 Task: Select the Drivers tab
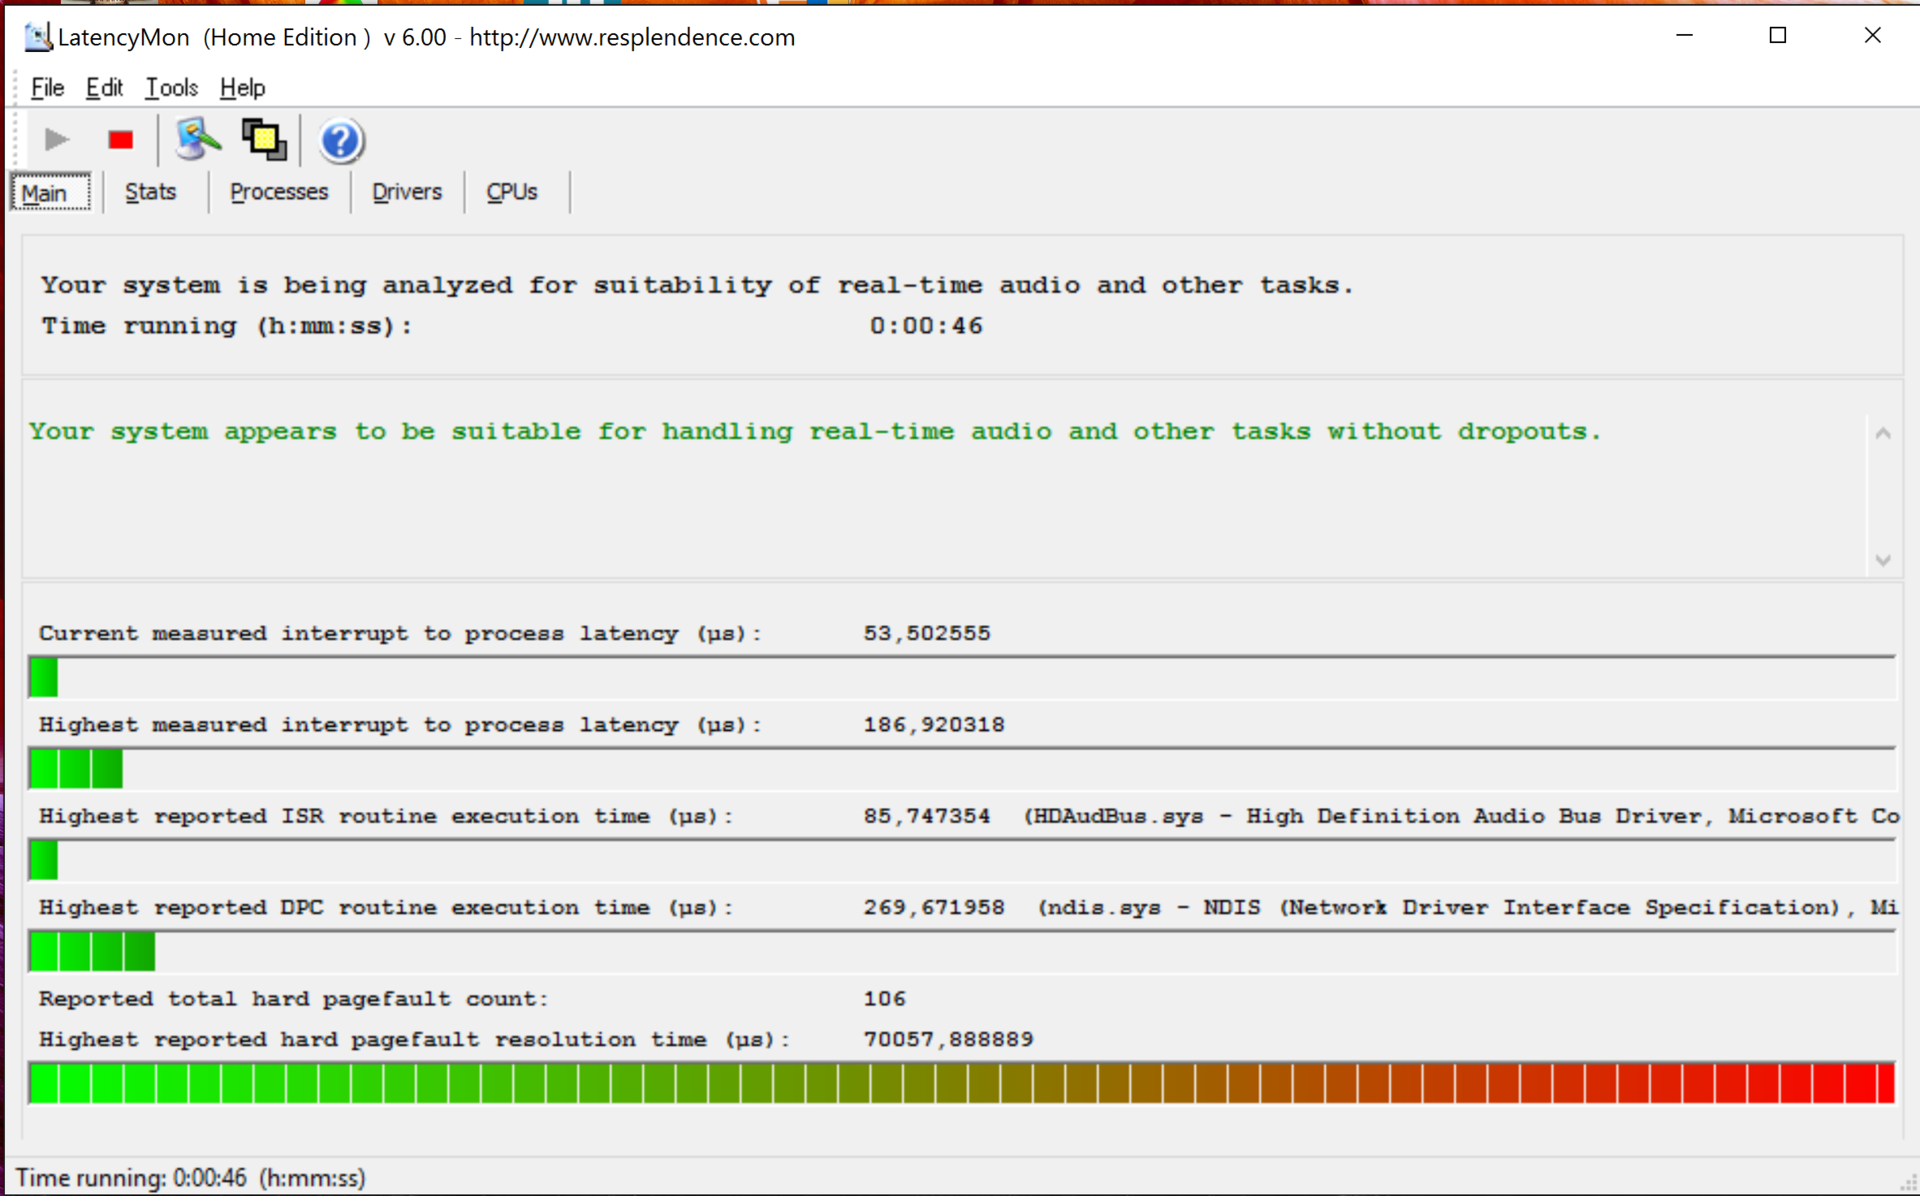coord(406,192)
